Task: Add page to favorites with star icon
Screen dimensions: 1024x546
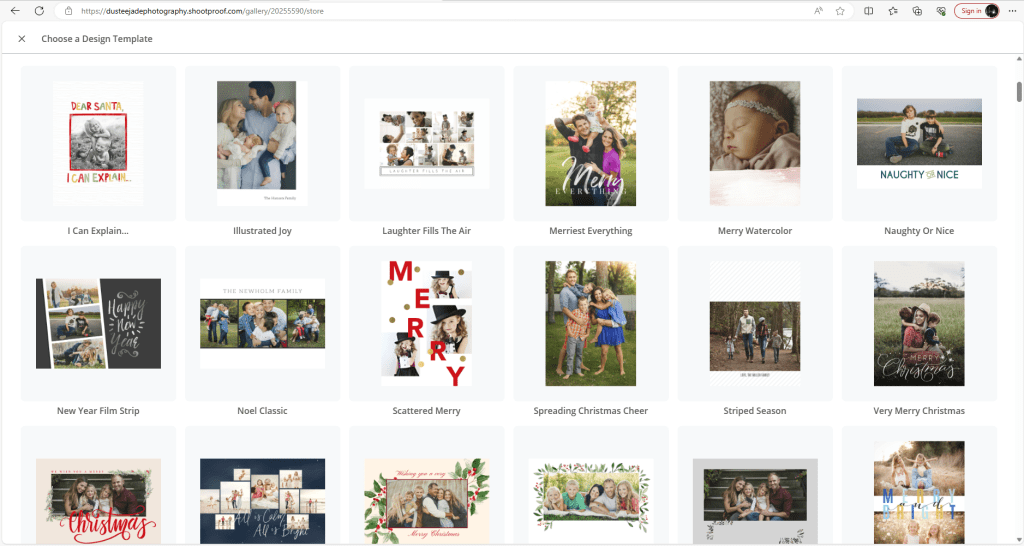Action: point(840,11)
